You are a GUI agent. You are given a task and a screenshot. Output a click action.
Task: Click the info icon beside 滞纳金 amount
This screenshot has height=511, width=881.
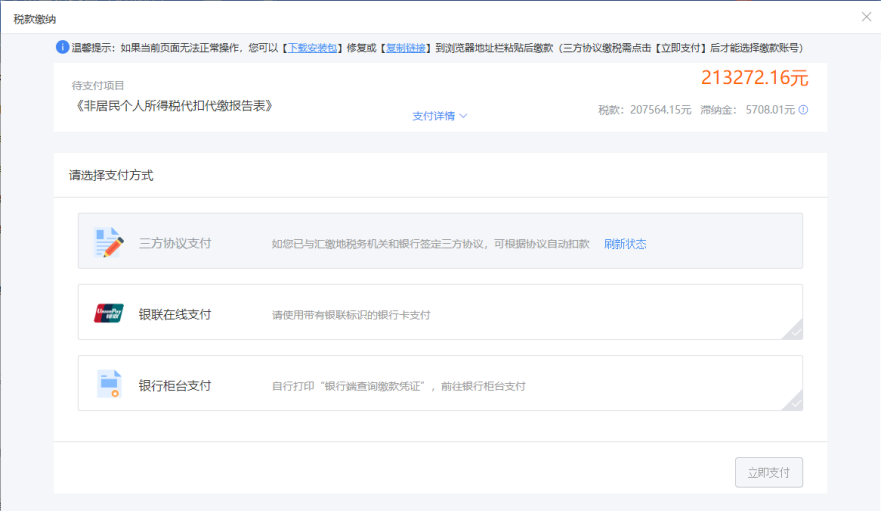[803, 110]
